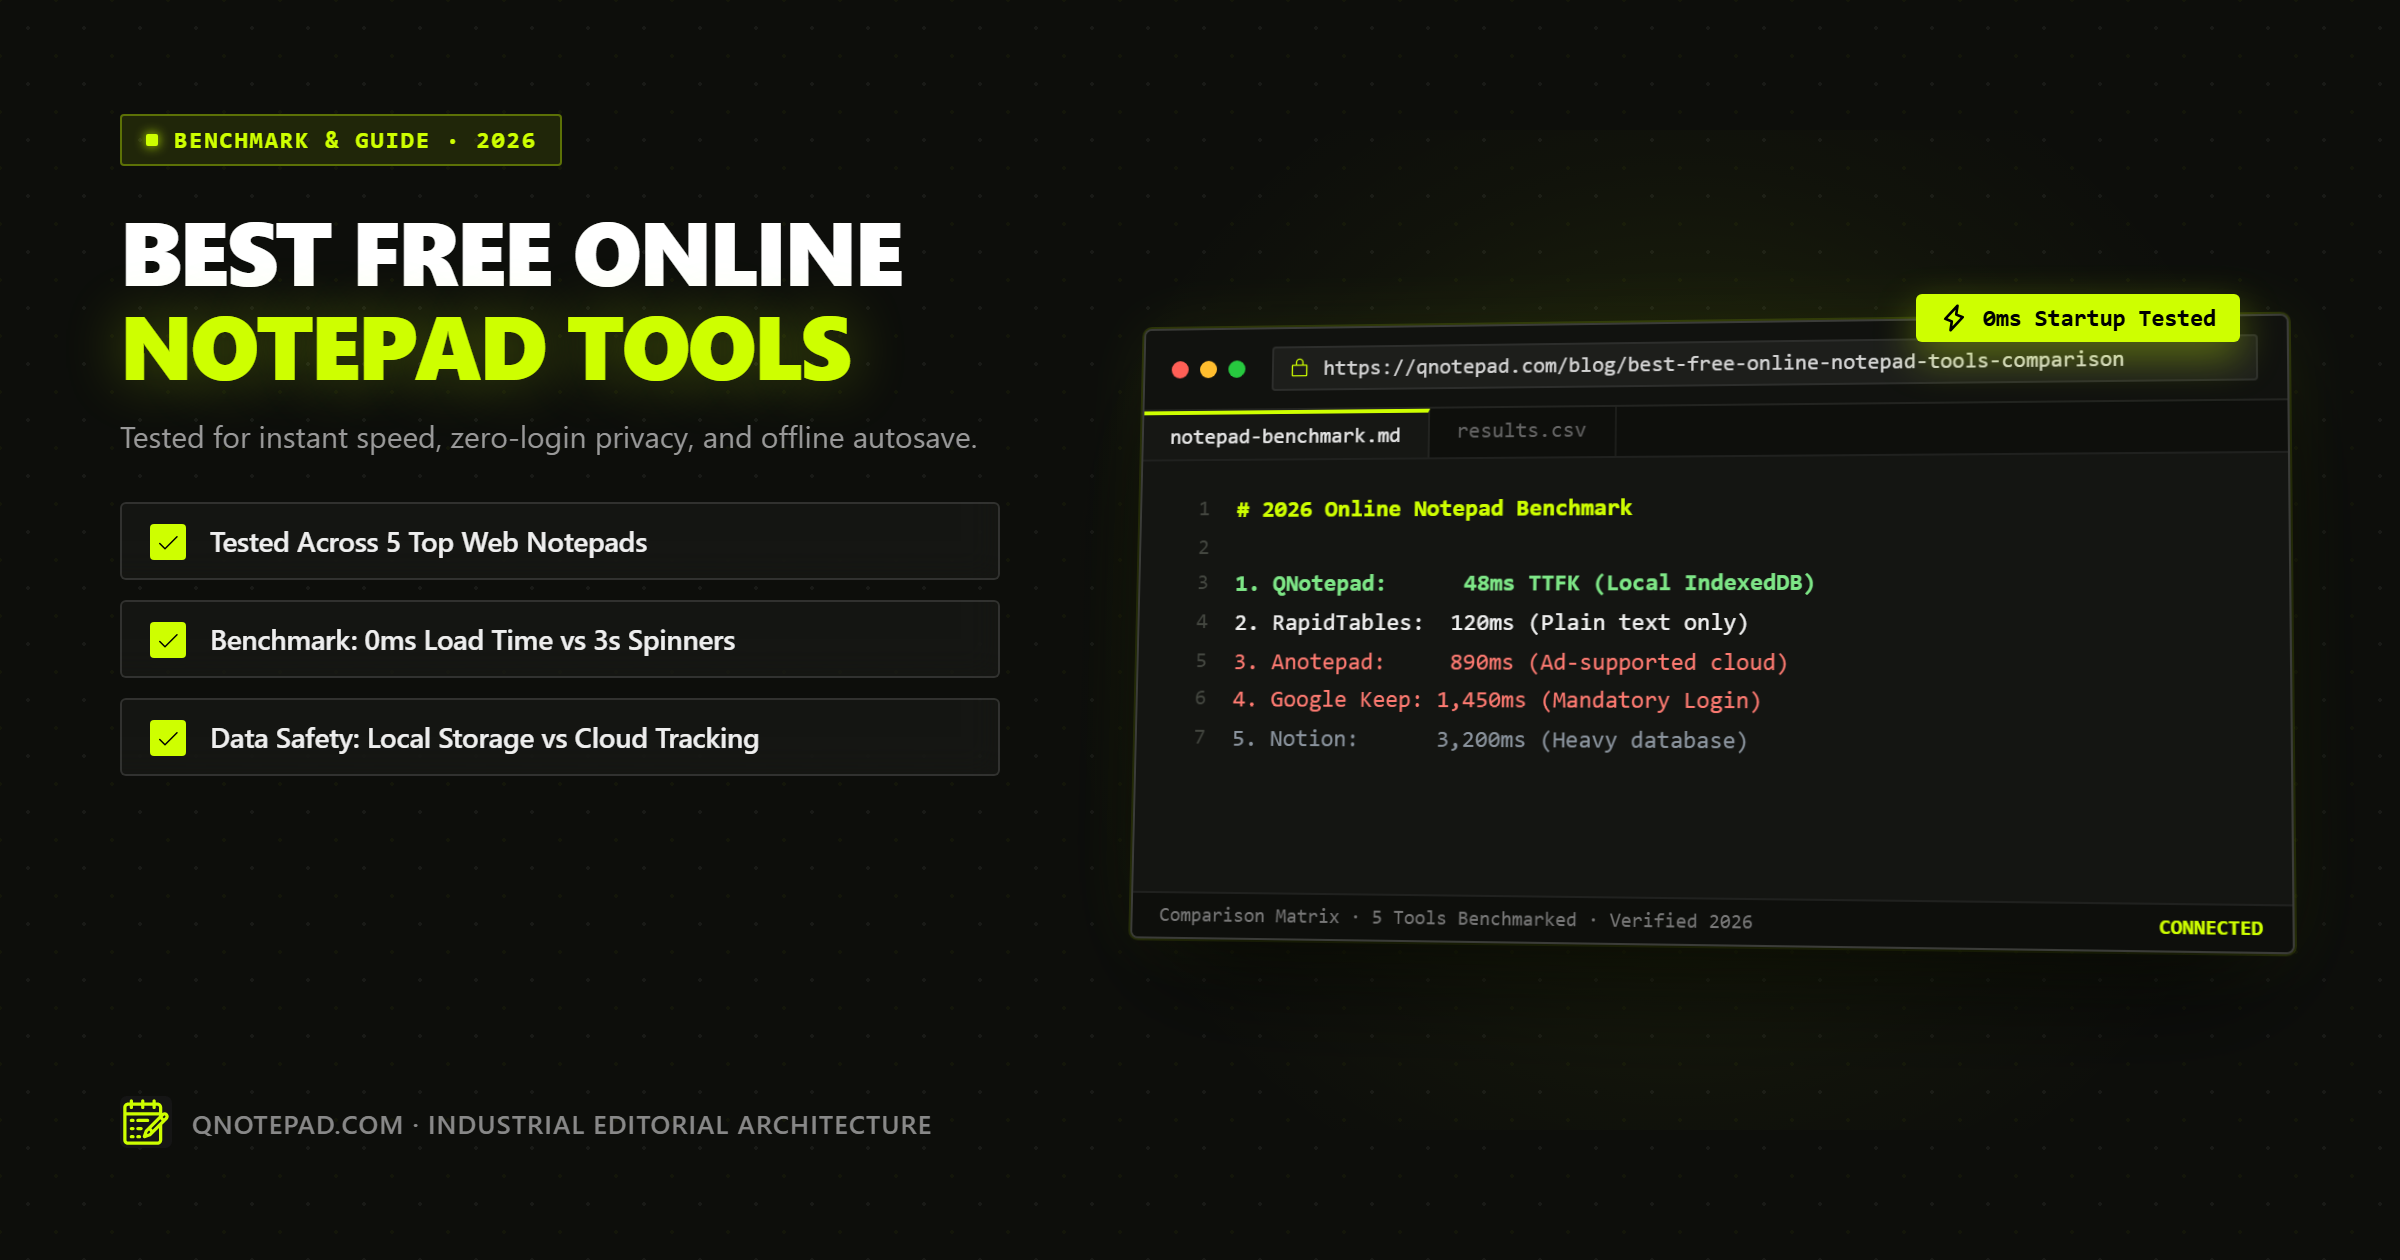The image size is (2400, 1260).
Task: Select the '2. RapidTables: 120ms' line
Action: pos(1491,622)
